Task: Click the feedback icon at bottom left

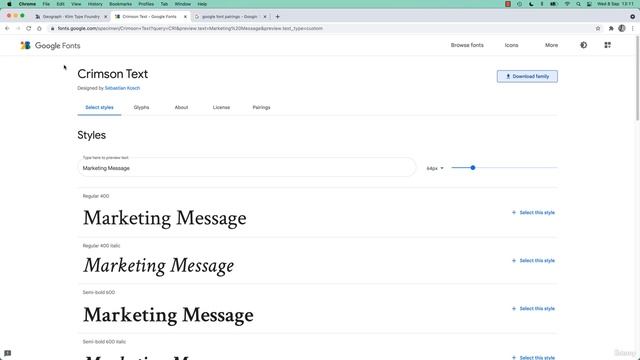Action: click(x=7, y=353)
